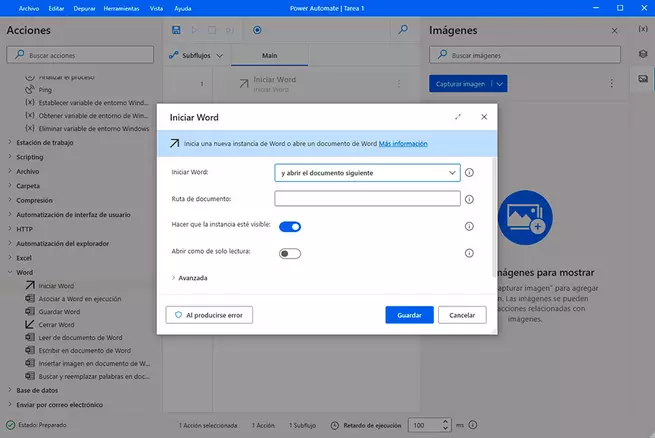The width and height of the screenshot is (655, 438).
Task: Collapse the Word actions group
Action: coord(10,272)
